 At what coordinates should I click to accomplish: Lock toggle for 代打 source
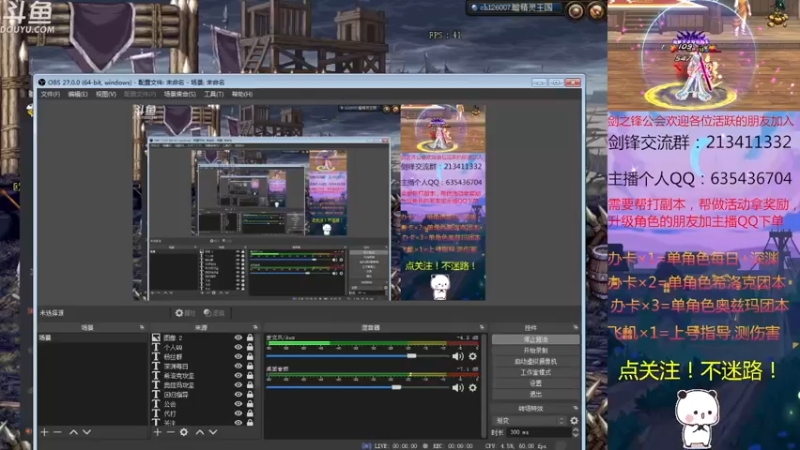pyautogui.click(x=250, y=413)
